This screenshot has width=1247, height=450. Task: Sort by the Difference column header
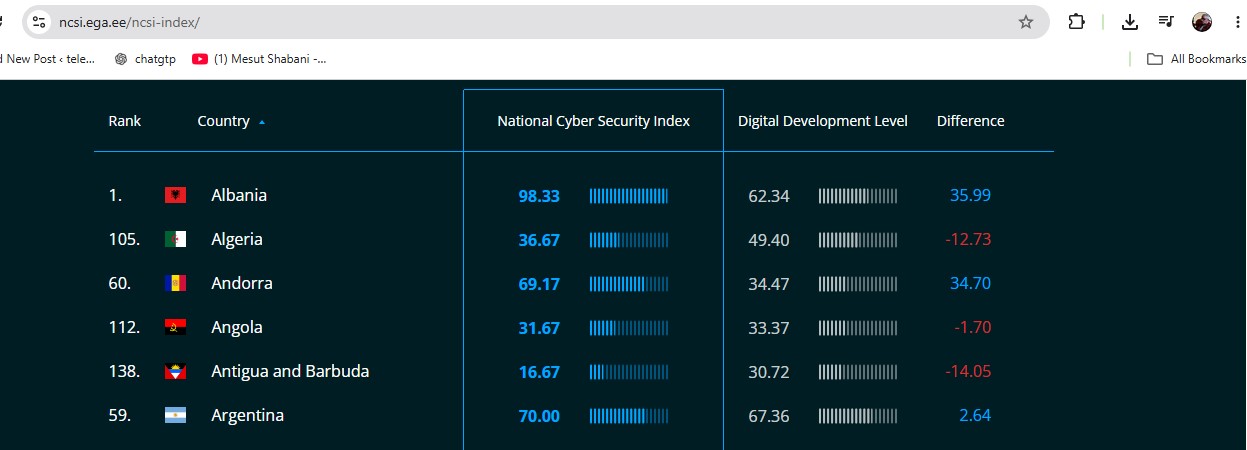(970, 121)
